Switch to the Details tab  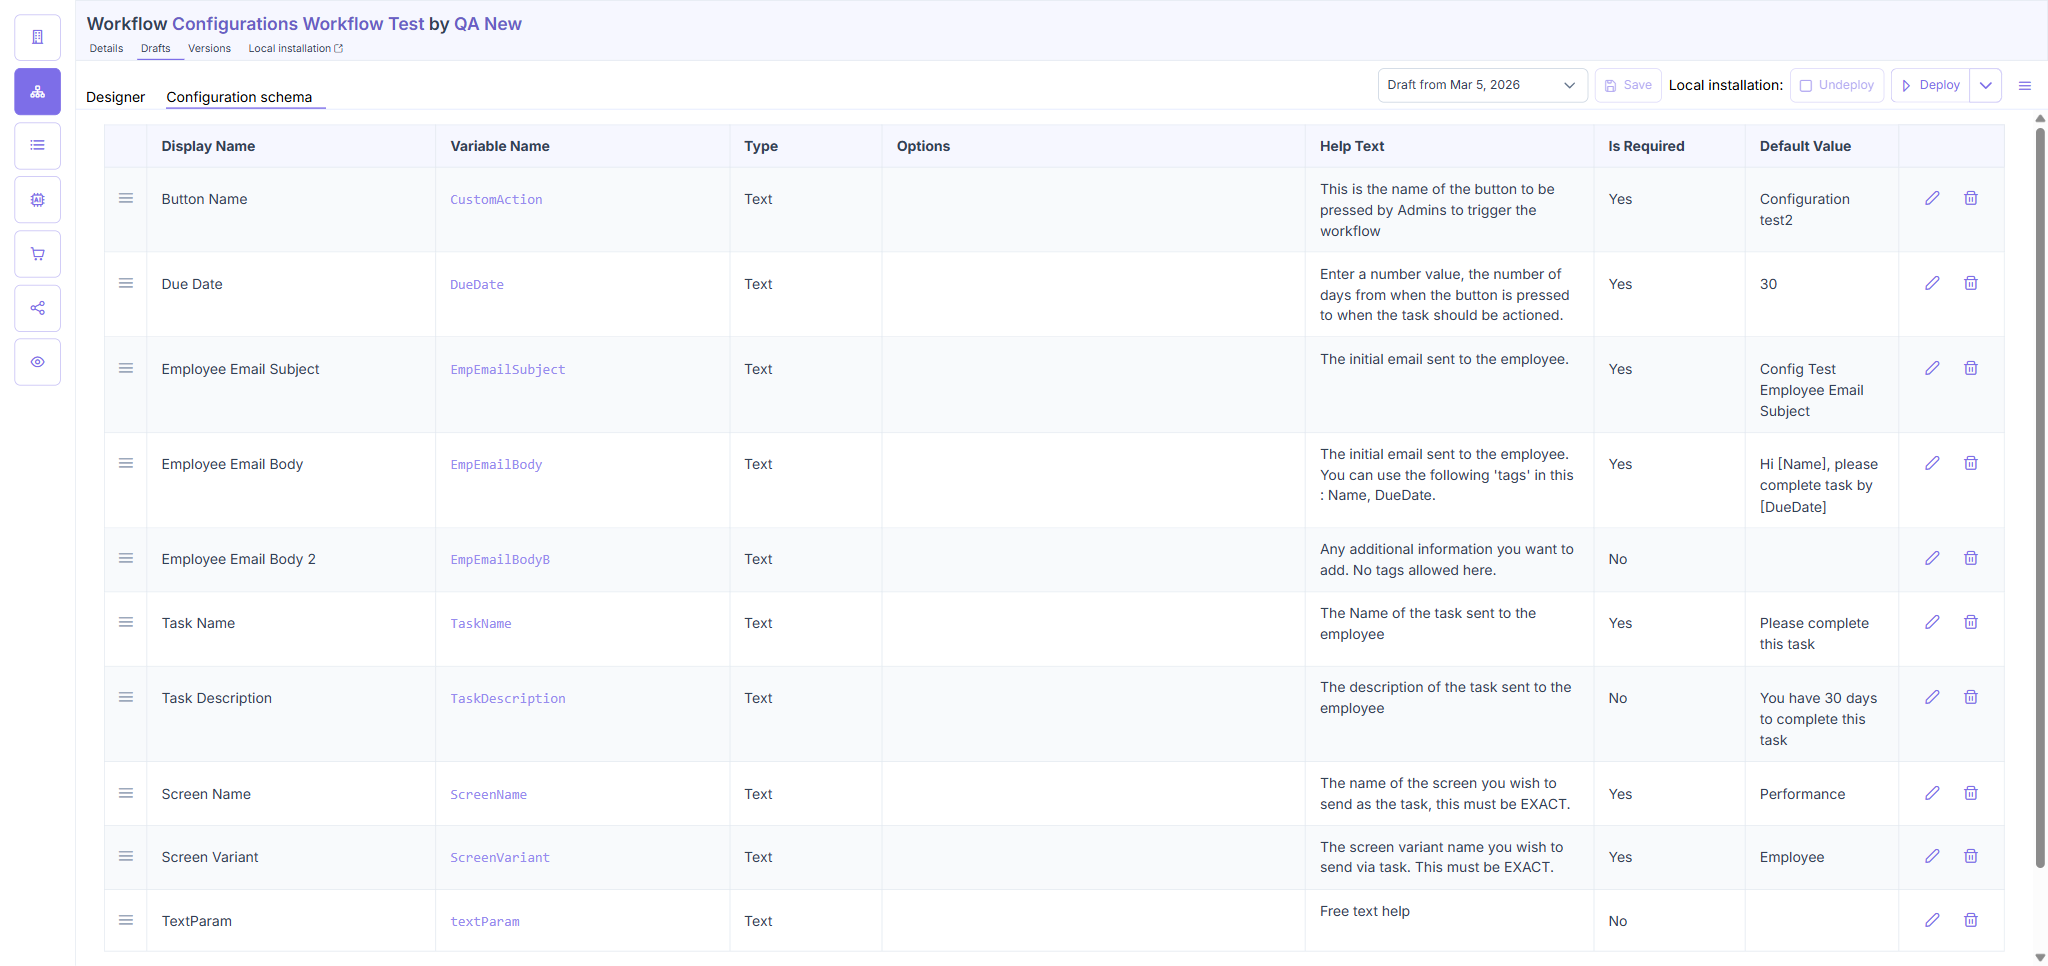click(106, 48)
